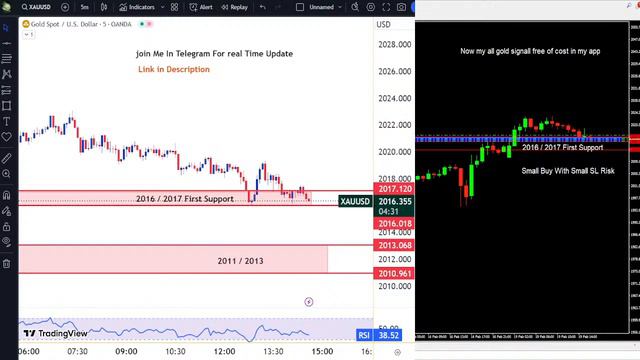Open time axis settings gear
This screenshot has height=360, width=640.
[x=398, y=352]
